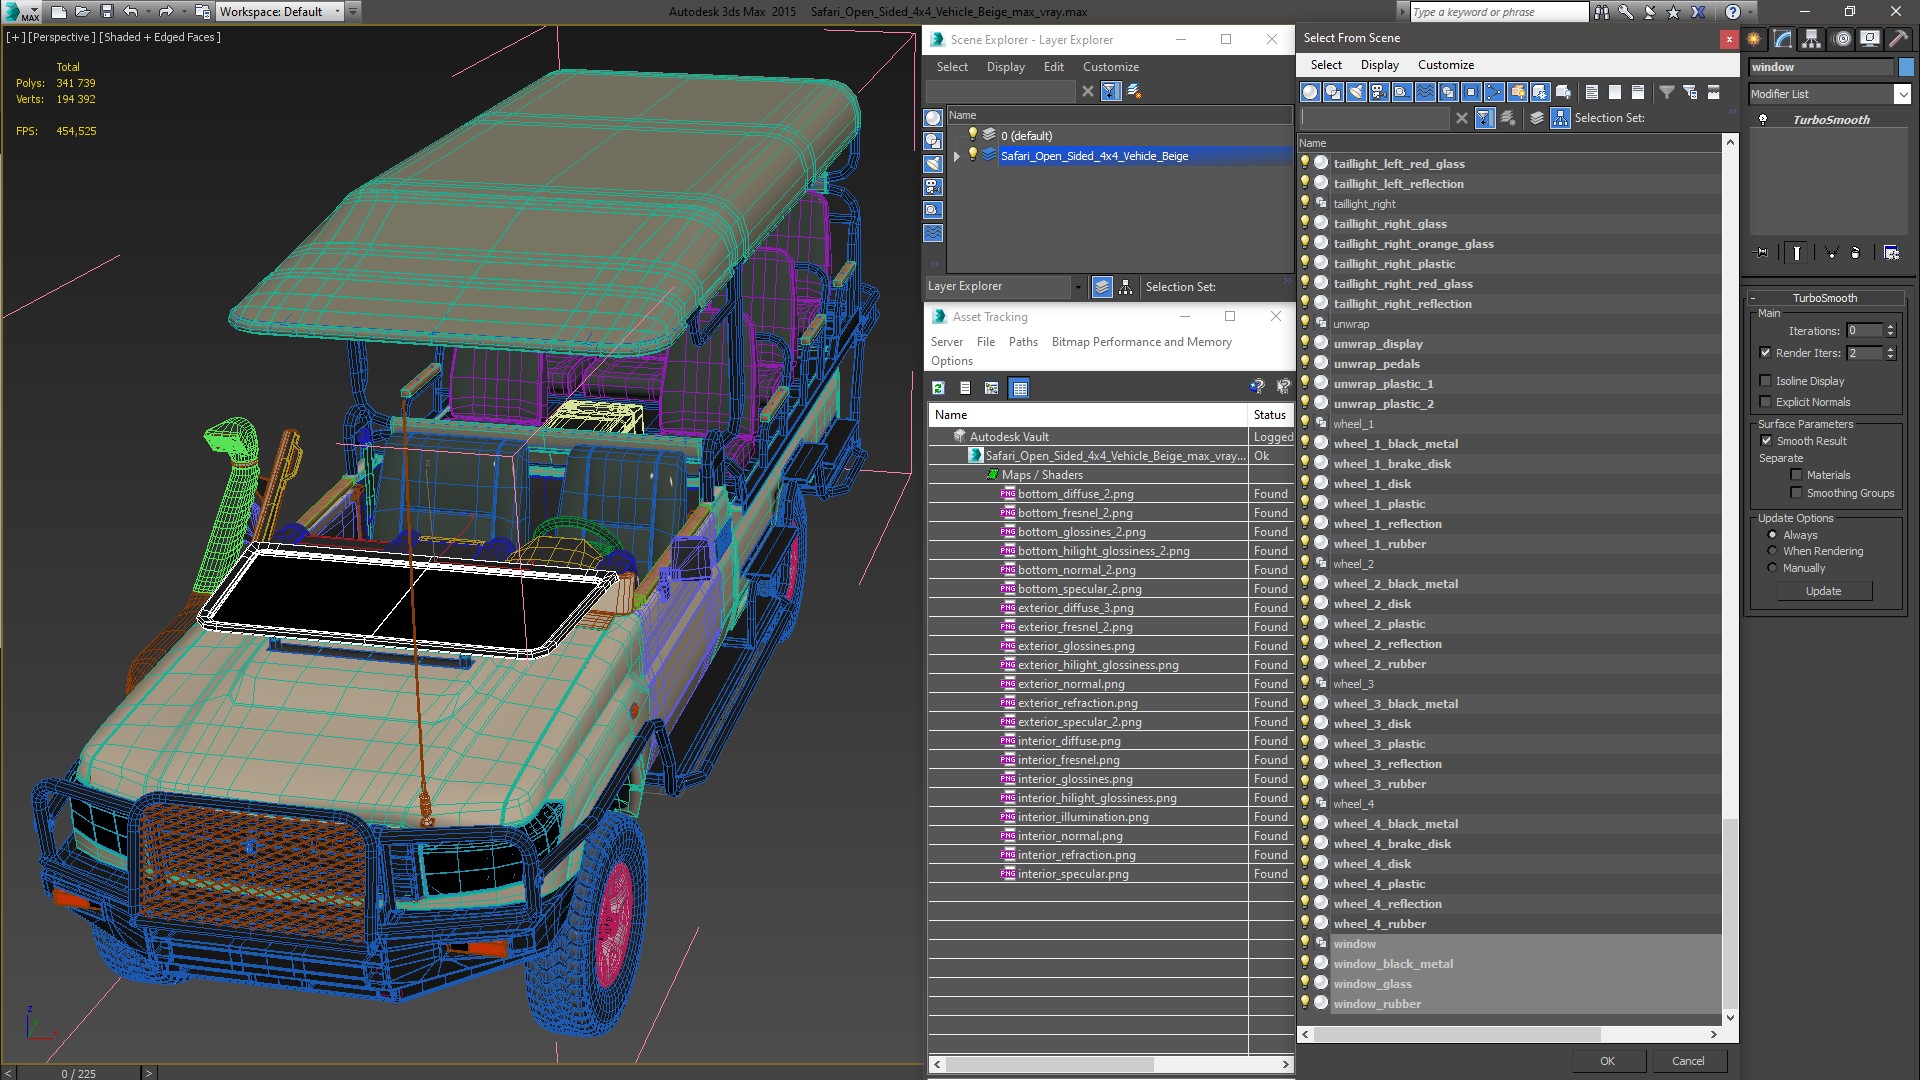Enable the Isoline Display checkbox
This screenshot has height=1080, width=1920.
[1765, 381]
